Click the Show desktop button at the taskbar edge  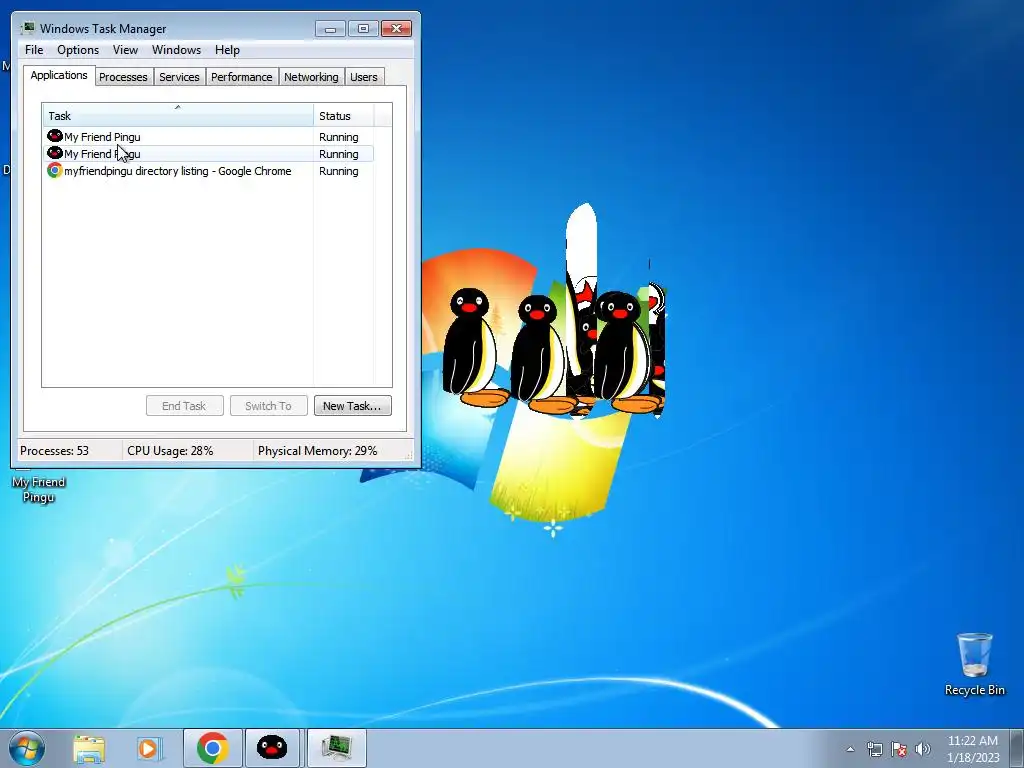(1017, 748)
